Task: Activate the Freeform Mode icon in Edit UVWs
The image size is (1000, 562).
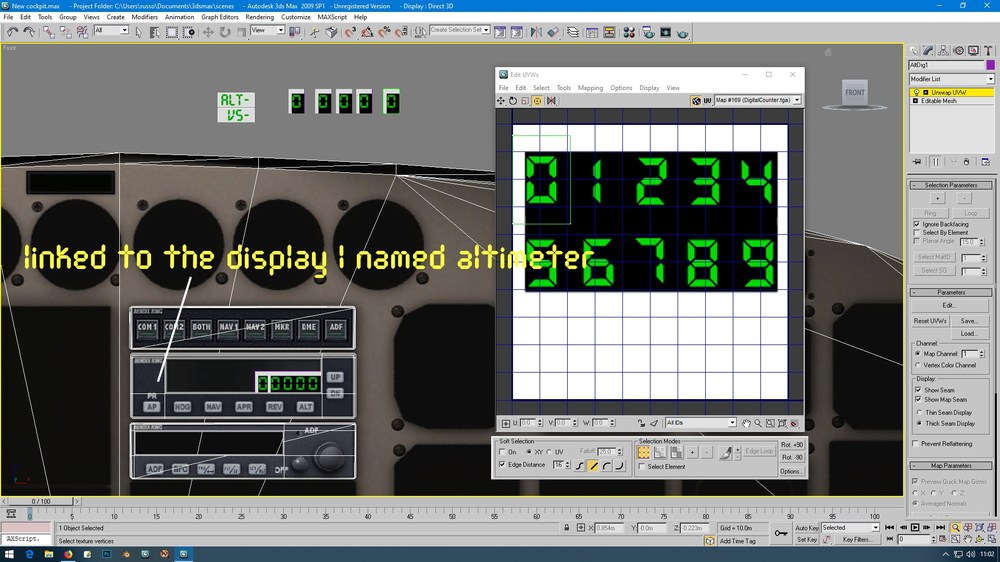Action: point(538,101)
